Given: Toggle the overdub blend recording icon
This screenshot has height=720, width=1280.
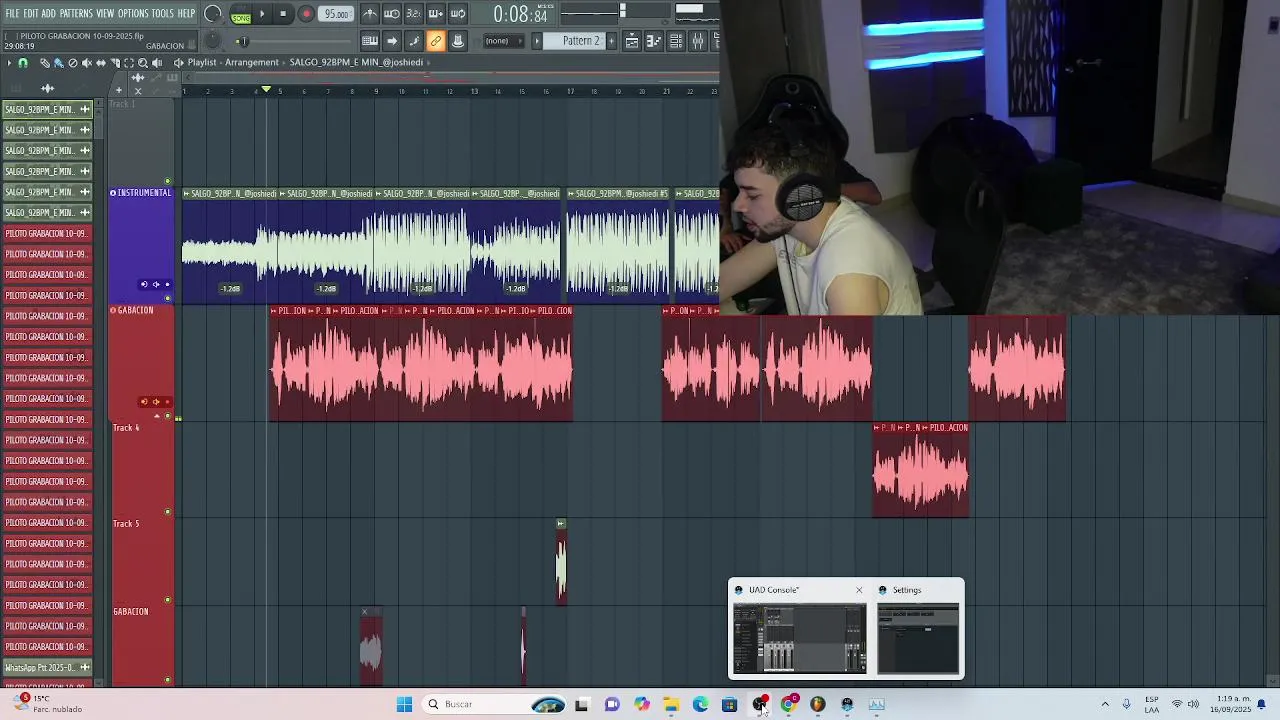Looking at the screenshot, I should (x=436, y=14).
